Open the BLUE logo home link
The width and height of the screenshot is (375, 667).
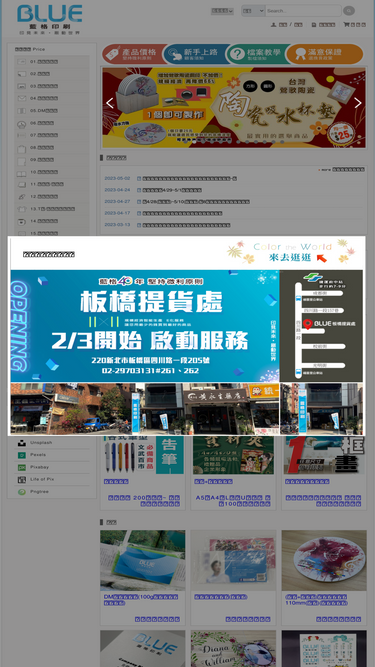[x=50, y=19]
